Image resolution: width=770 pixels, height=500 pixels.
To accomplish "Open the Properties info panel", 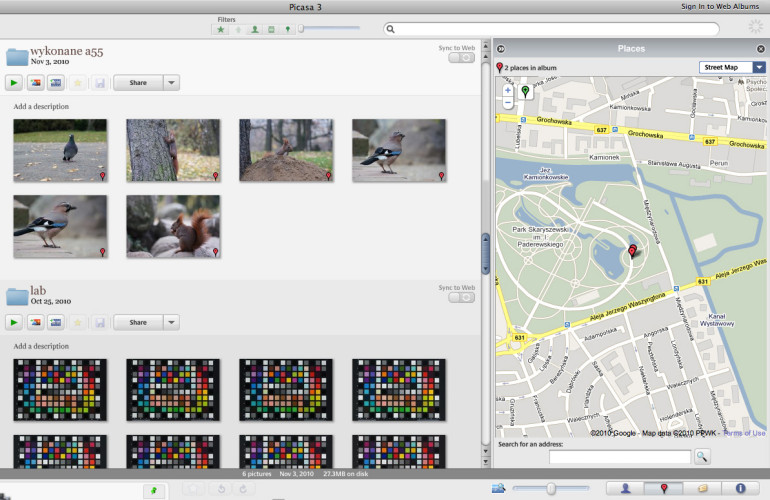I will 741,488.
